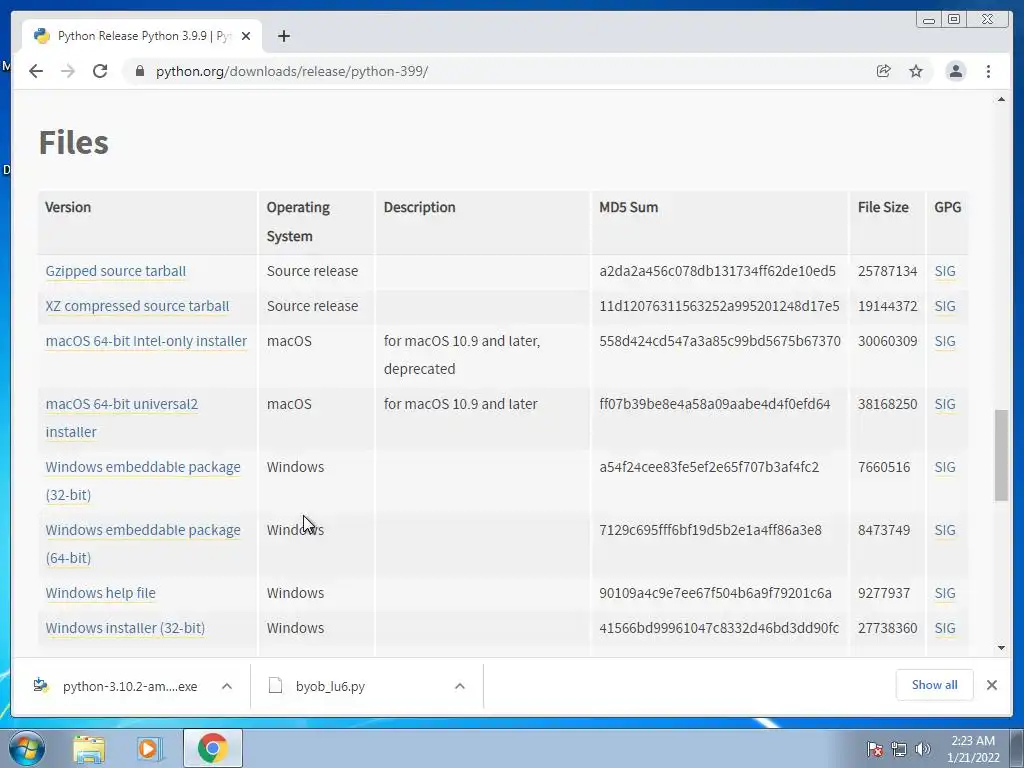Screen dimensions: 1024x768
Task: Open SIG for Windows embeddable 32-bit
Action: (945, 467)
